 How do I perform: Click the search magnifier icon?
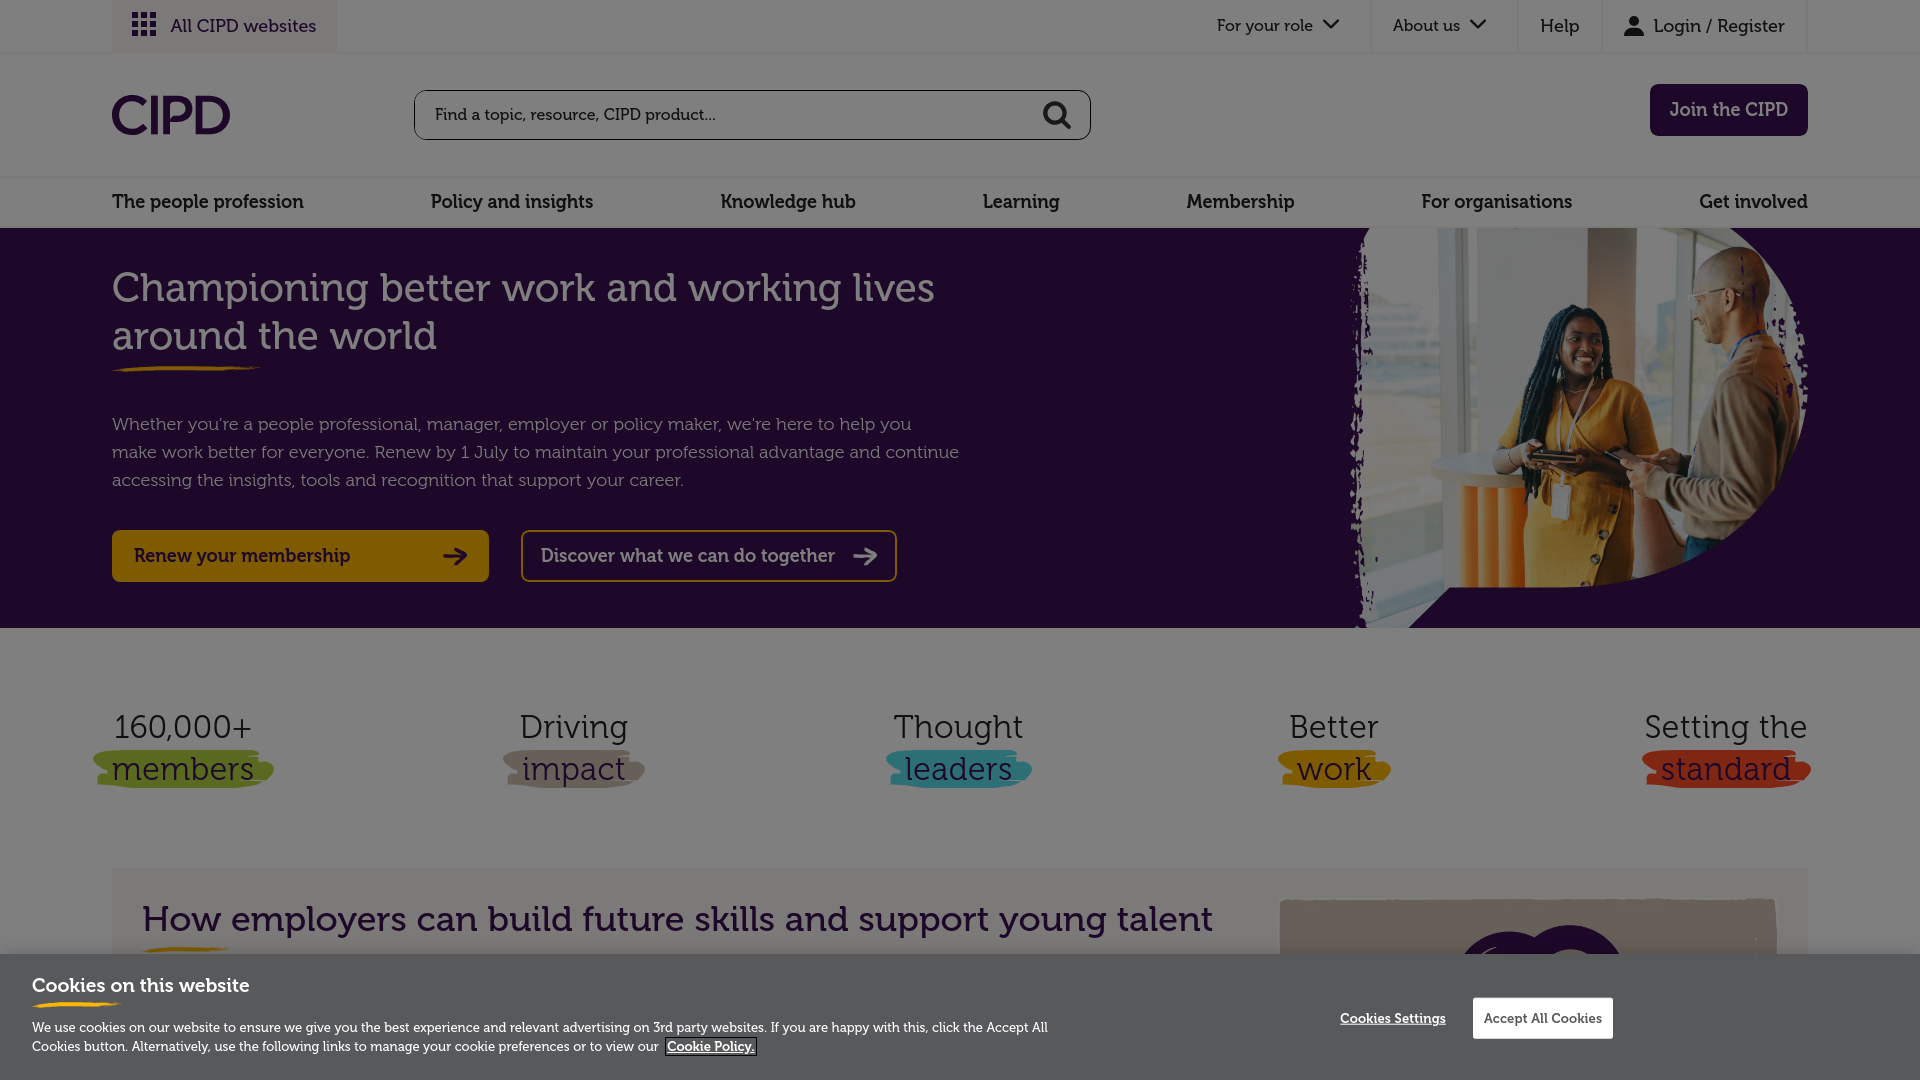[x=1056, y=115]
